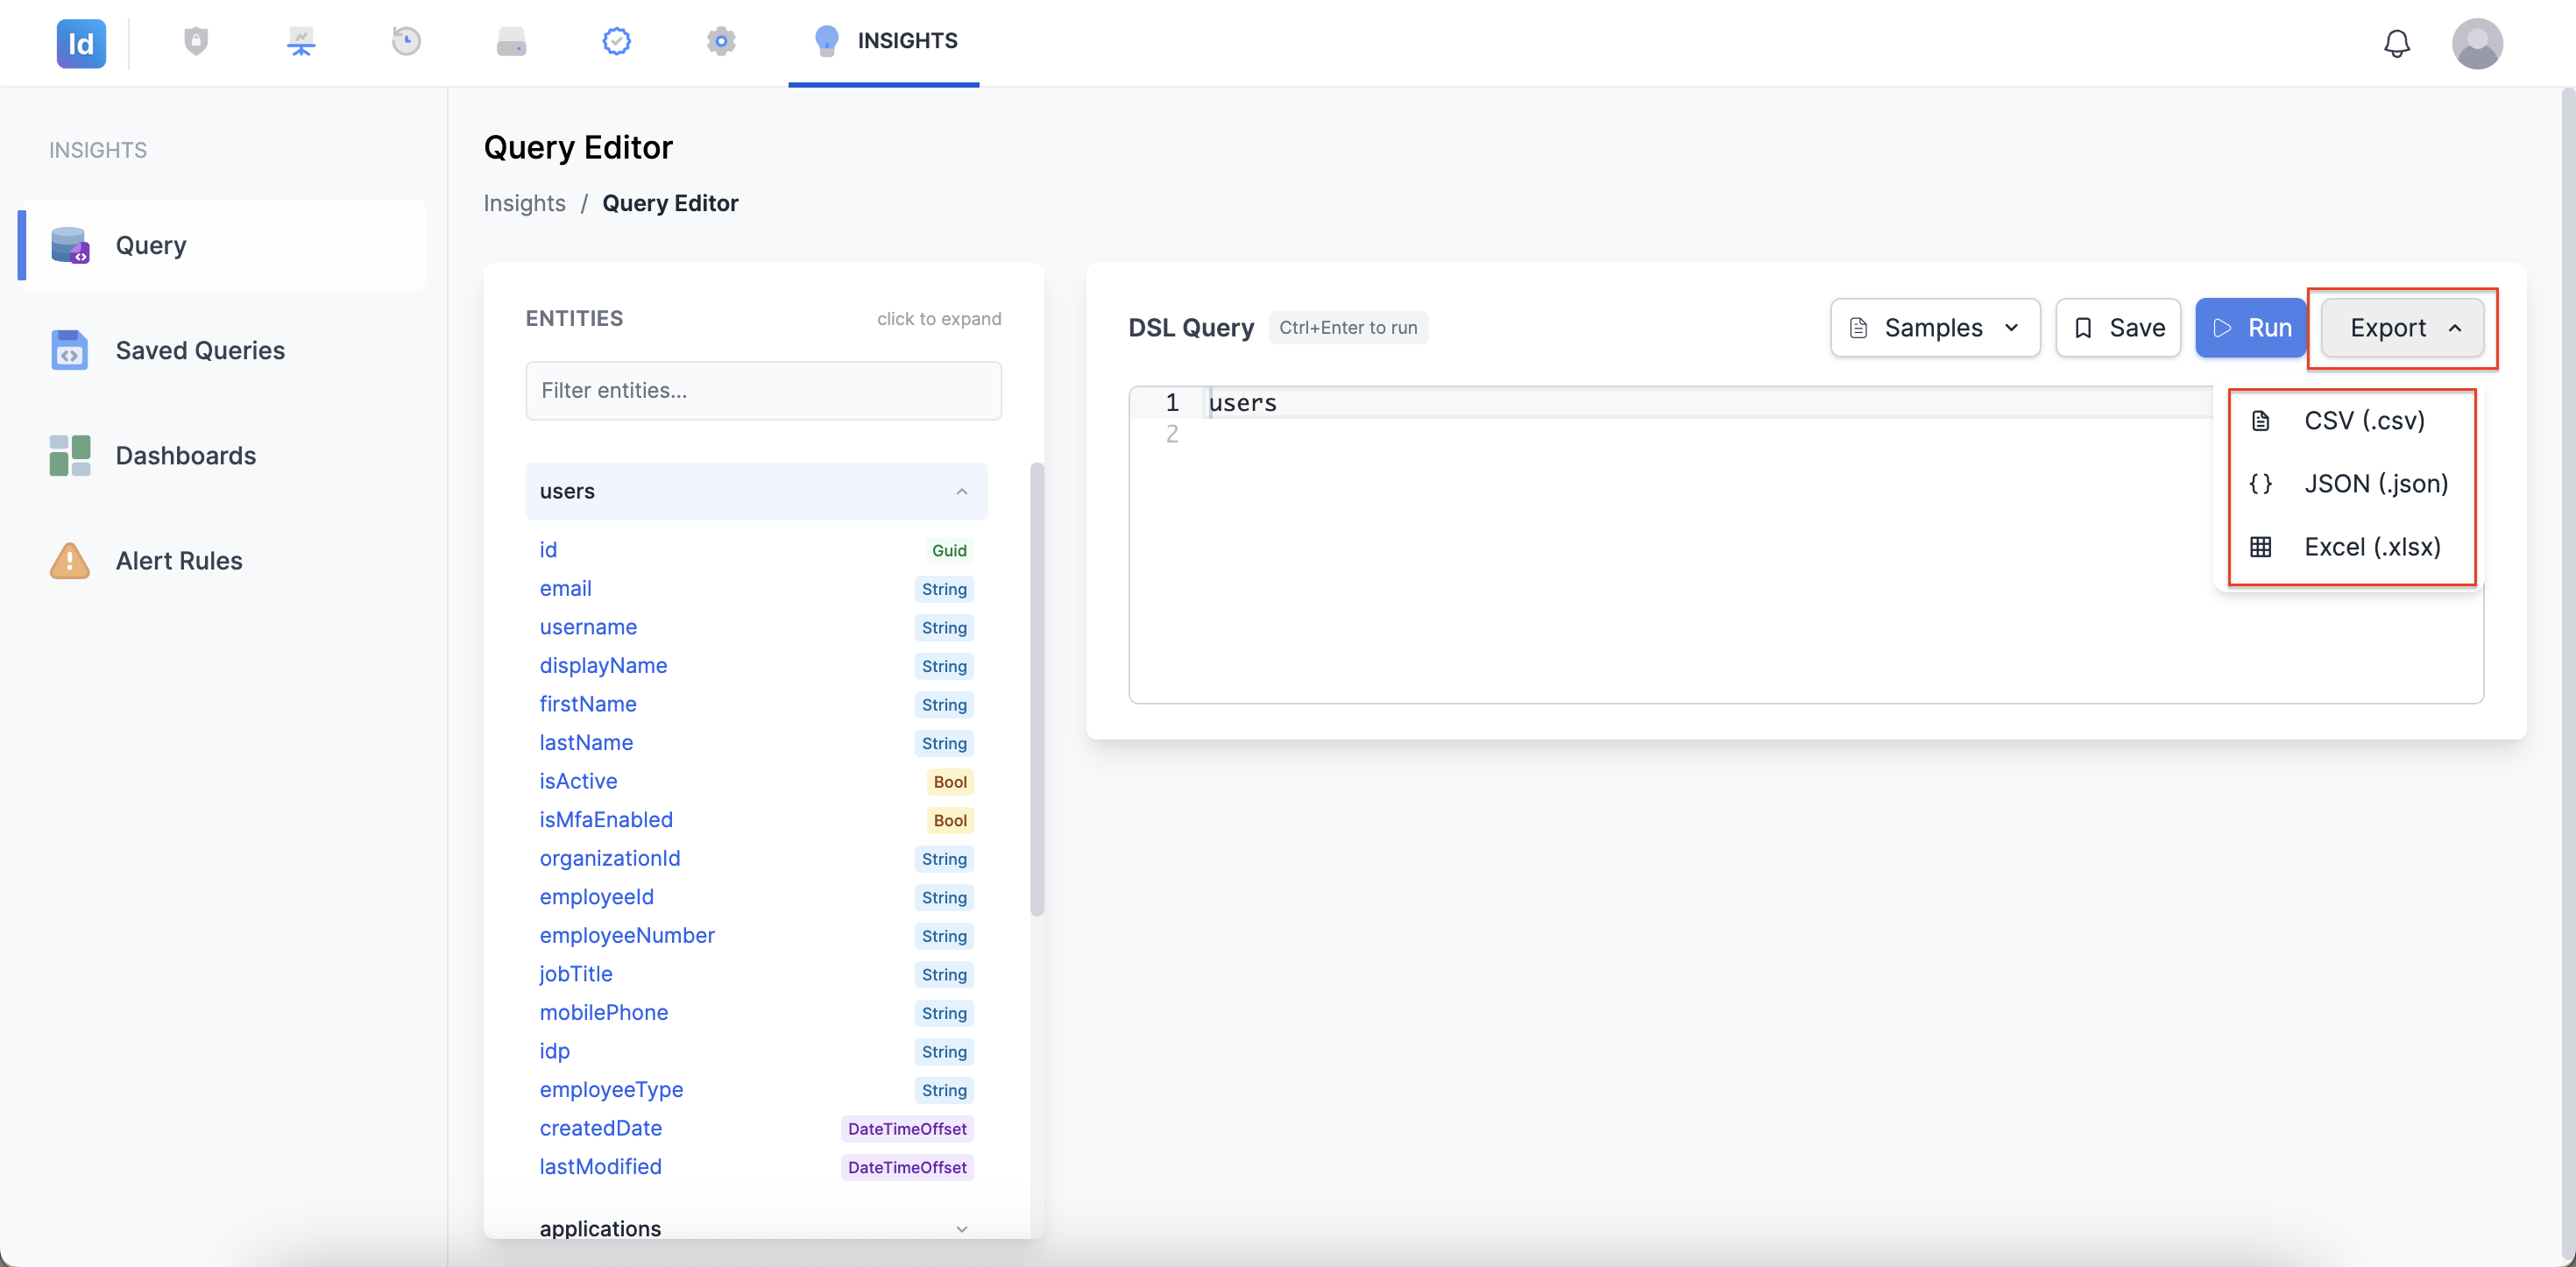Viewport: 2576px width, 1267px height.
Task: Open the Samples dropdown
Action: (1935, 327)
